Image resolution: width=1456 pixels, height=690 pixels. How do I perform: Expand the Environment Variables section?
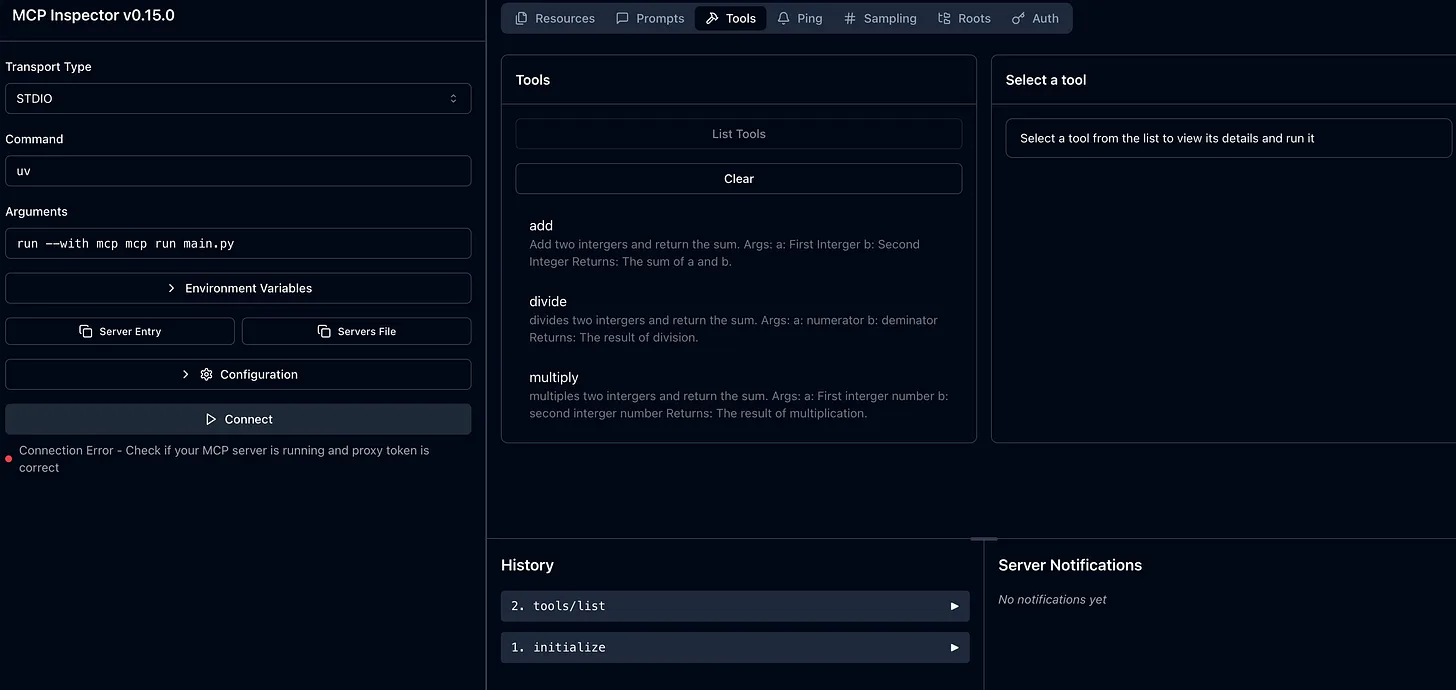pos(238,288)
